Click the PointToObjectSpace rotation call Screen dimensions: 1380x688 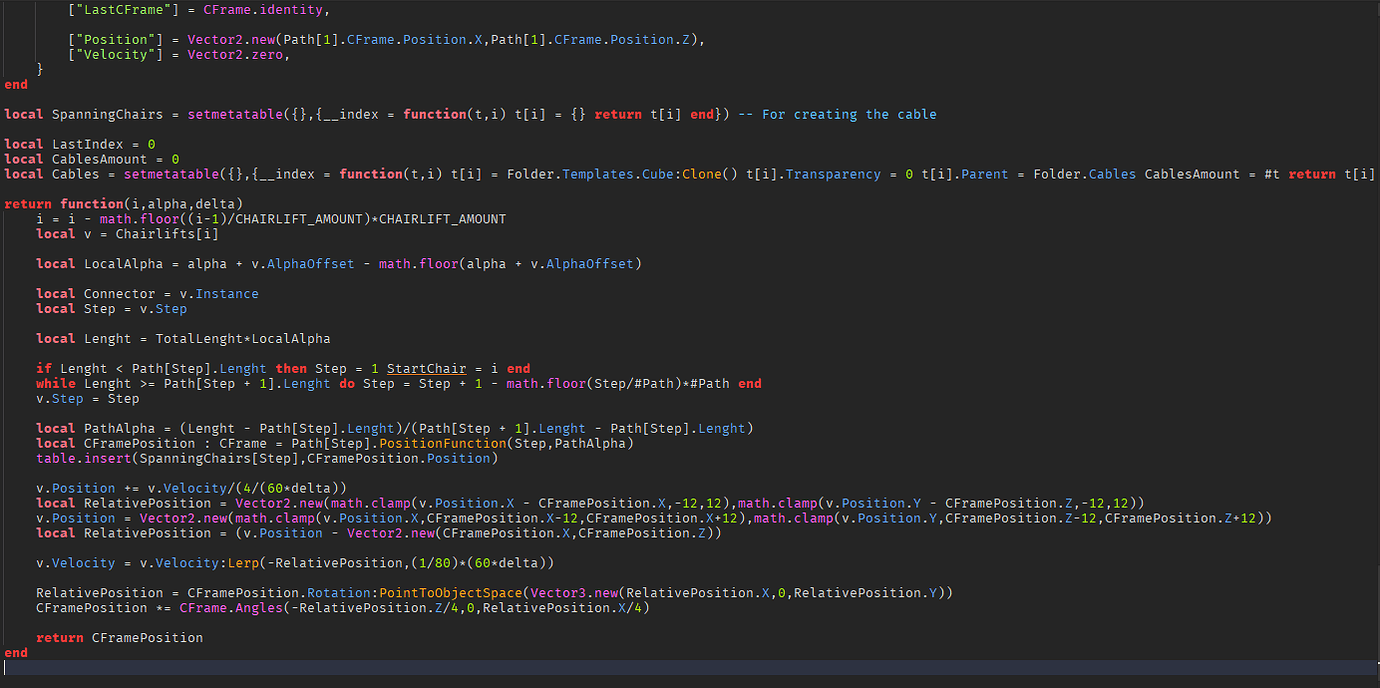(460, 592)
